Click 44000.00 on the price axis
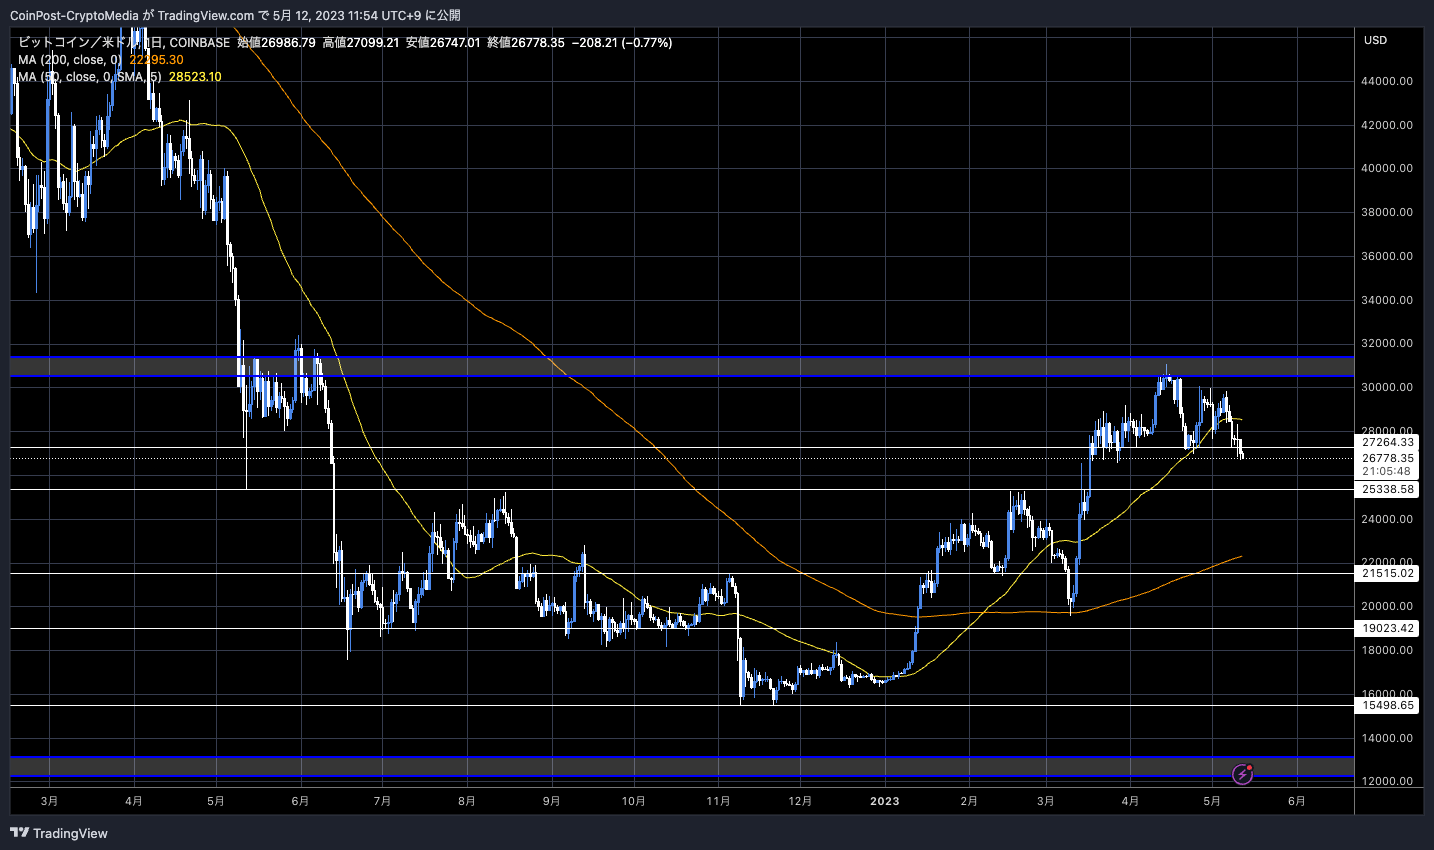The height and width of the screenshot is (850, 1434). pos(1387,81)
